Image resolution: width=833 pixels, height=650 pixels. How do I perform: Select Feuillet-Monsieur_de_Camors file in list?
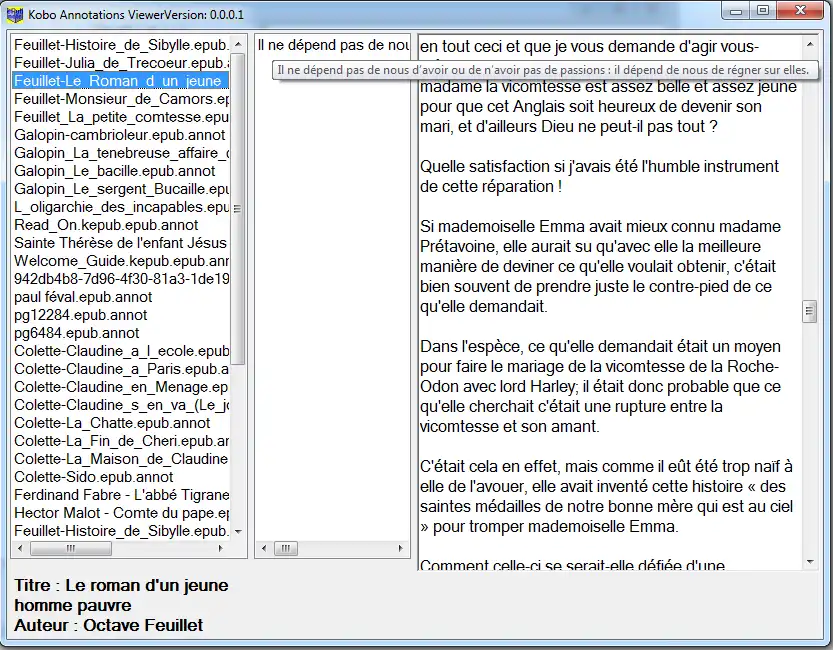pos(122,99)
